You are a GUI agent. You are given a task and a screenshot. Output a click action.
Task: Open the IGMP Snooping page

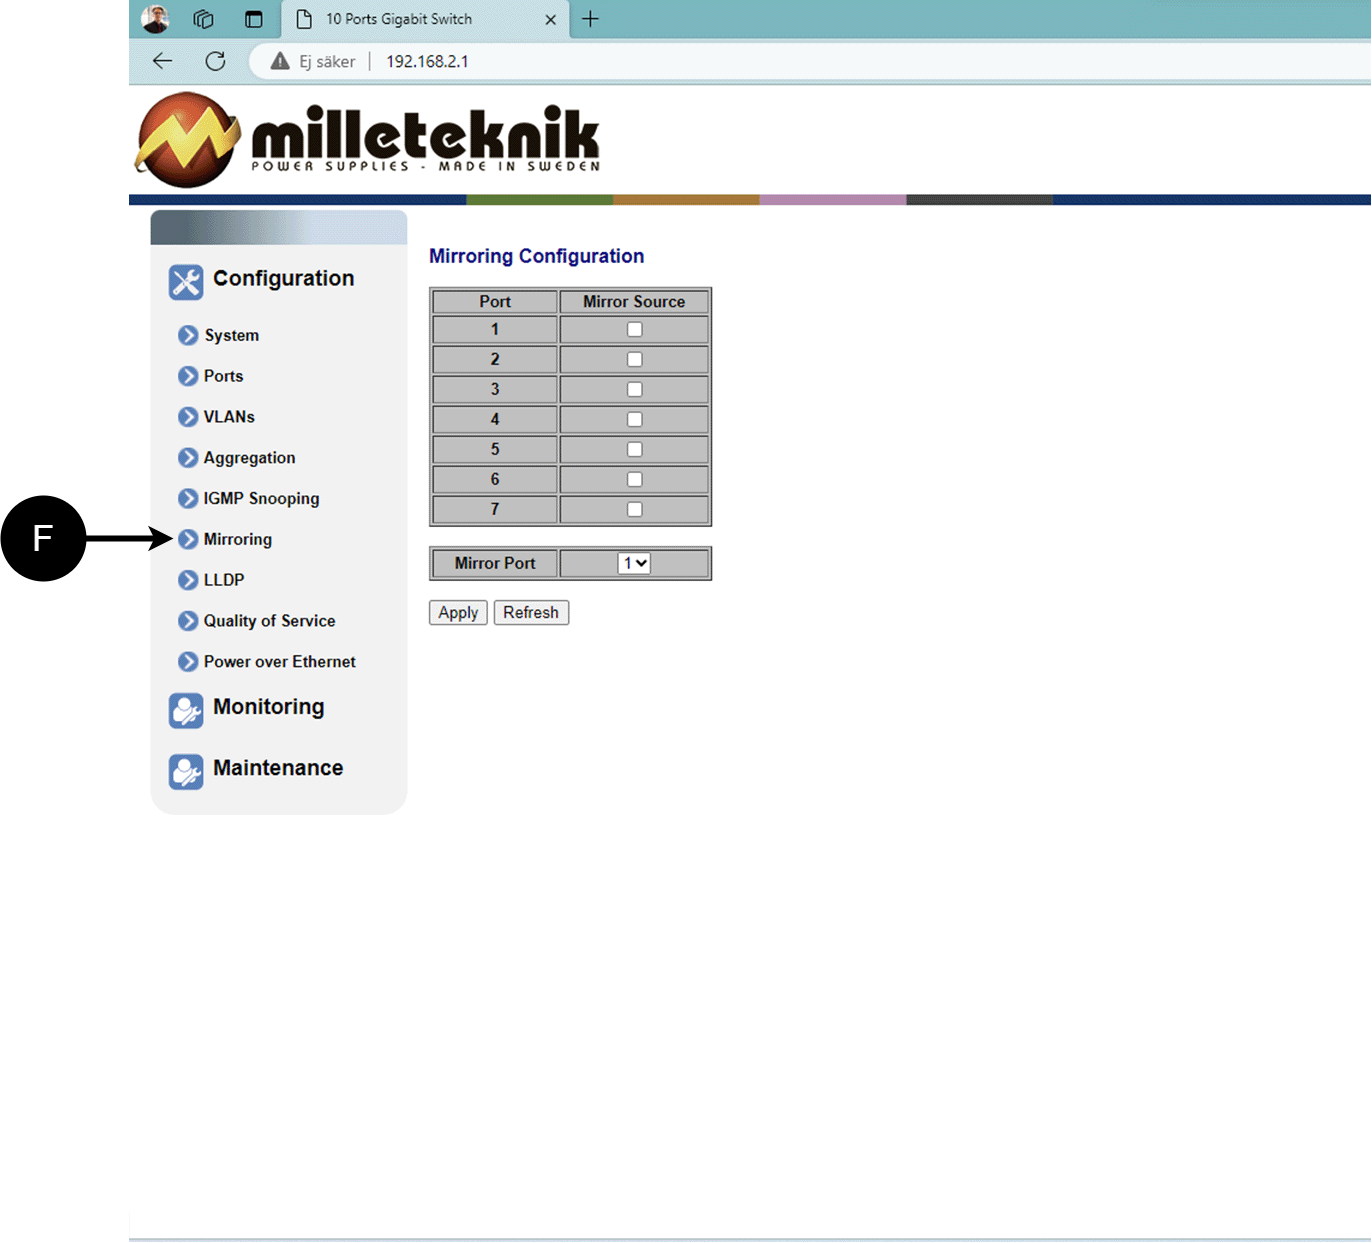click(x=261, y=499)
